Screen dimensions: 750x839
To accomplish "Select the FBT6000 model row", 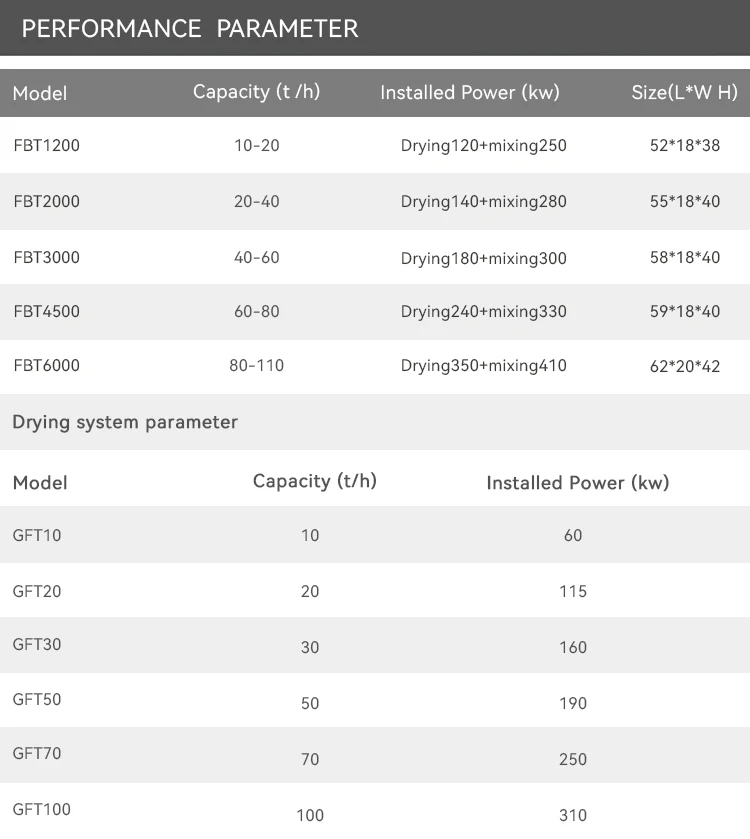I will click(46, 365).
